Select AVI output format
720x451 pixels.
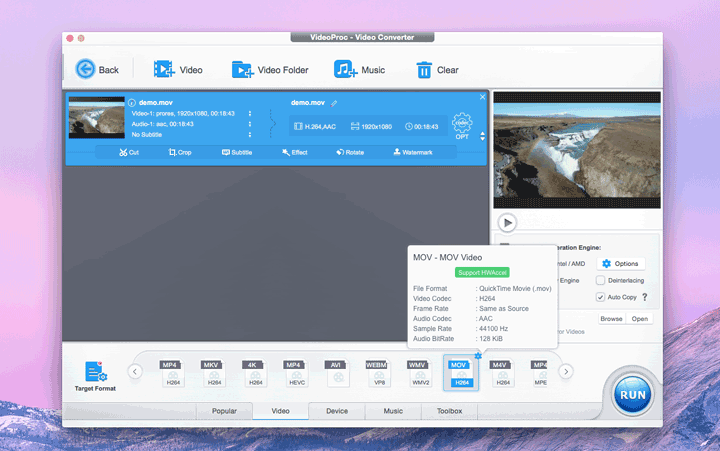[x=338, y=373]
